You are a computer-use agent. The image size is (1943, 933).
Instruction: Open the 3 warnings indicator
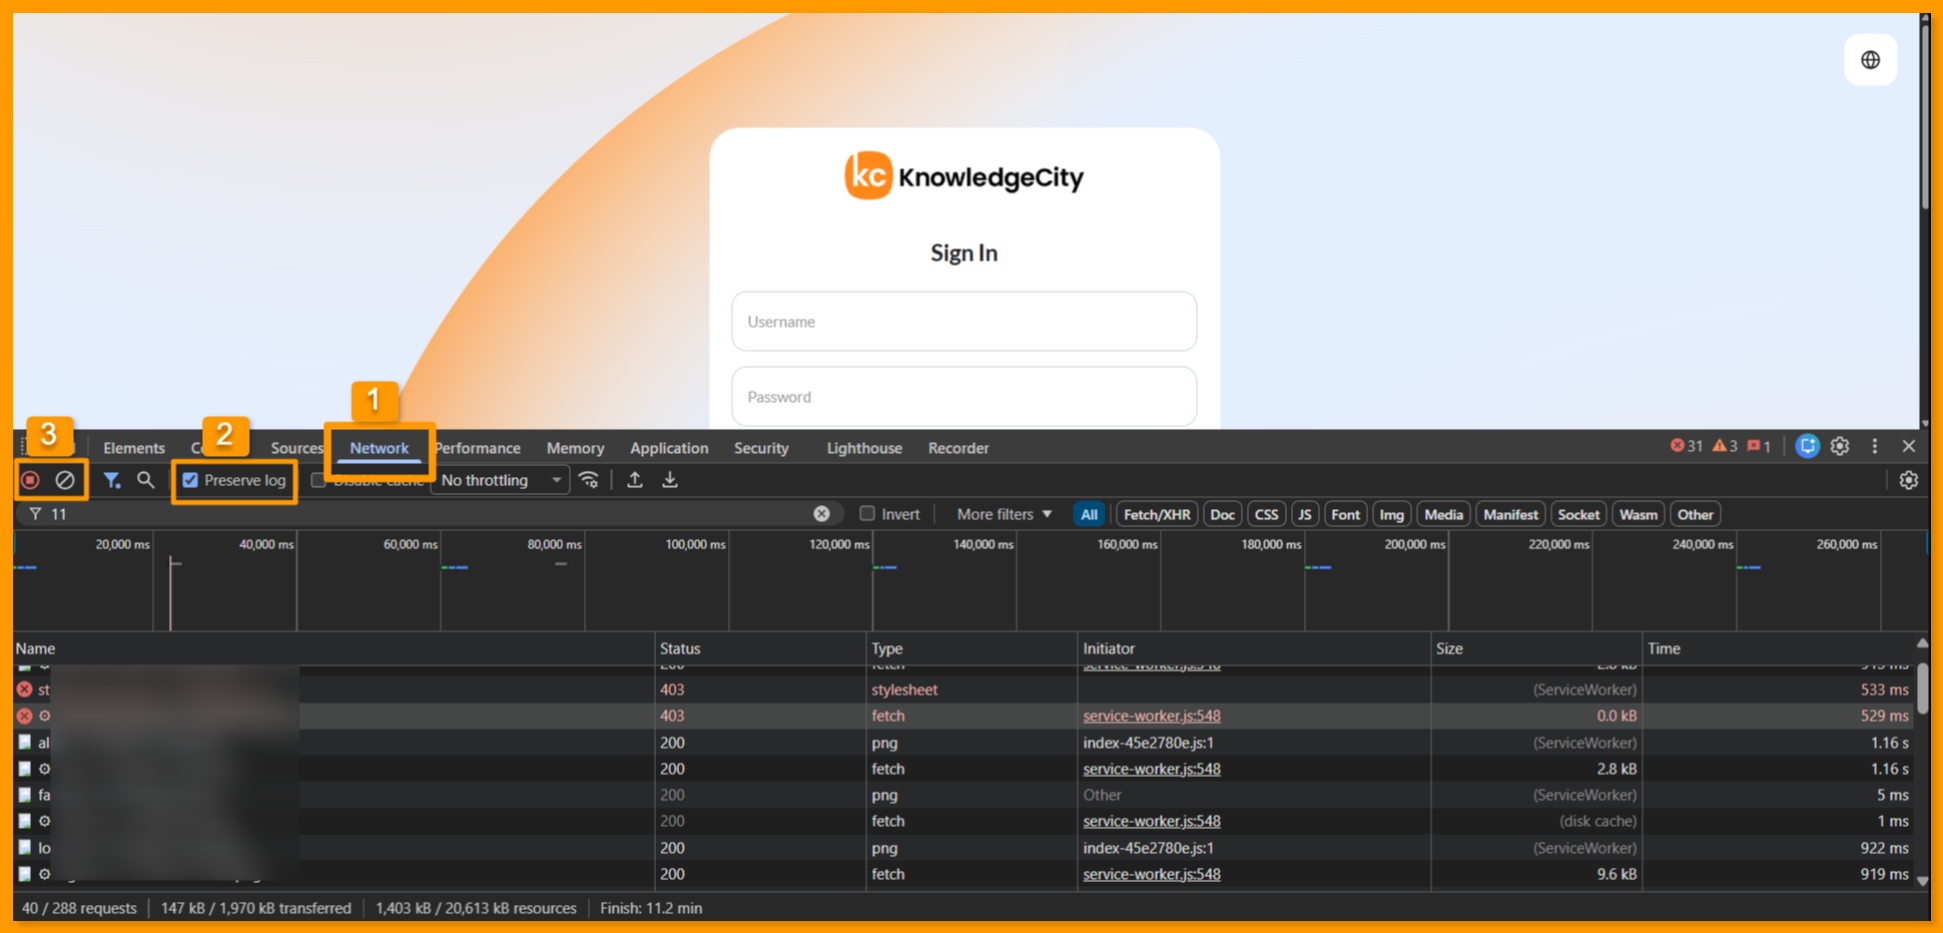(x=1726, y=446)
